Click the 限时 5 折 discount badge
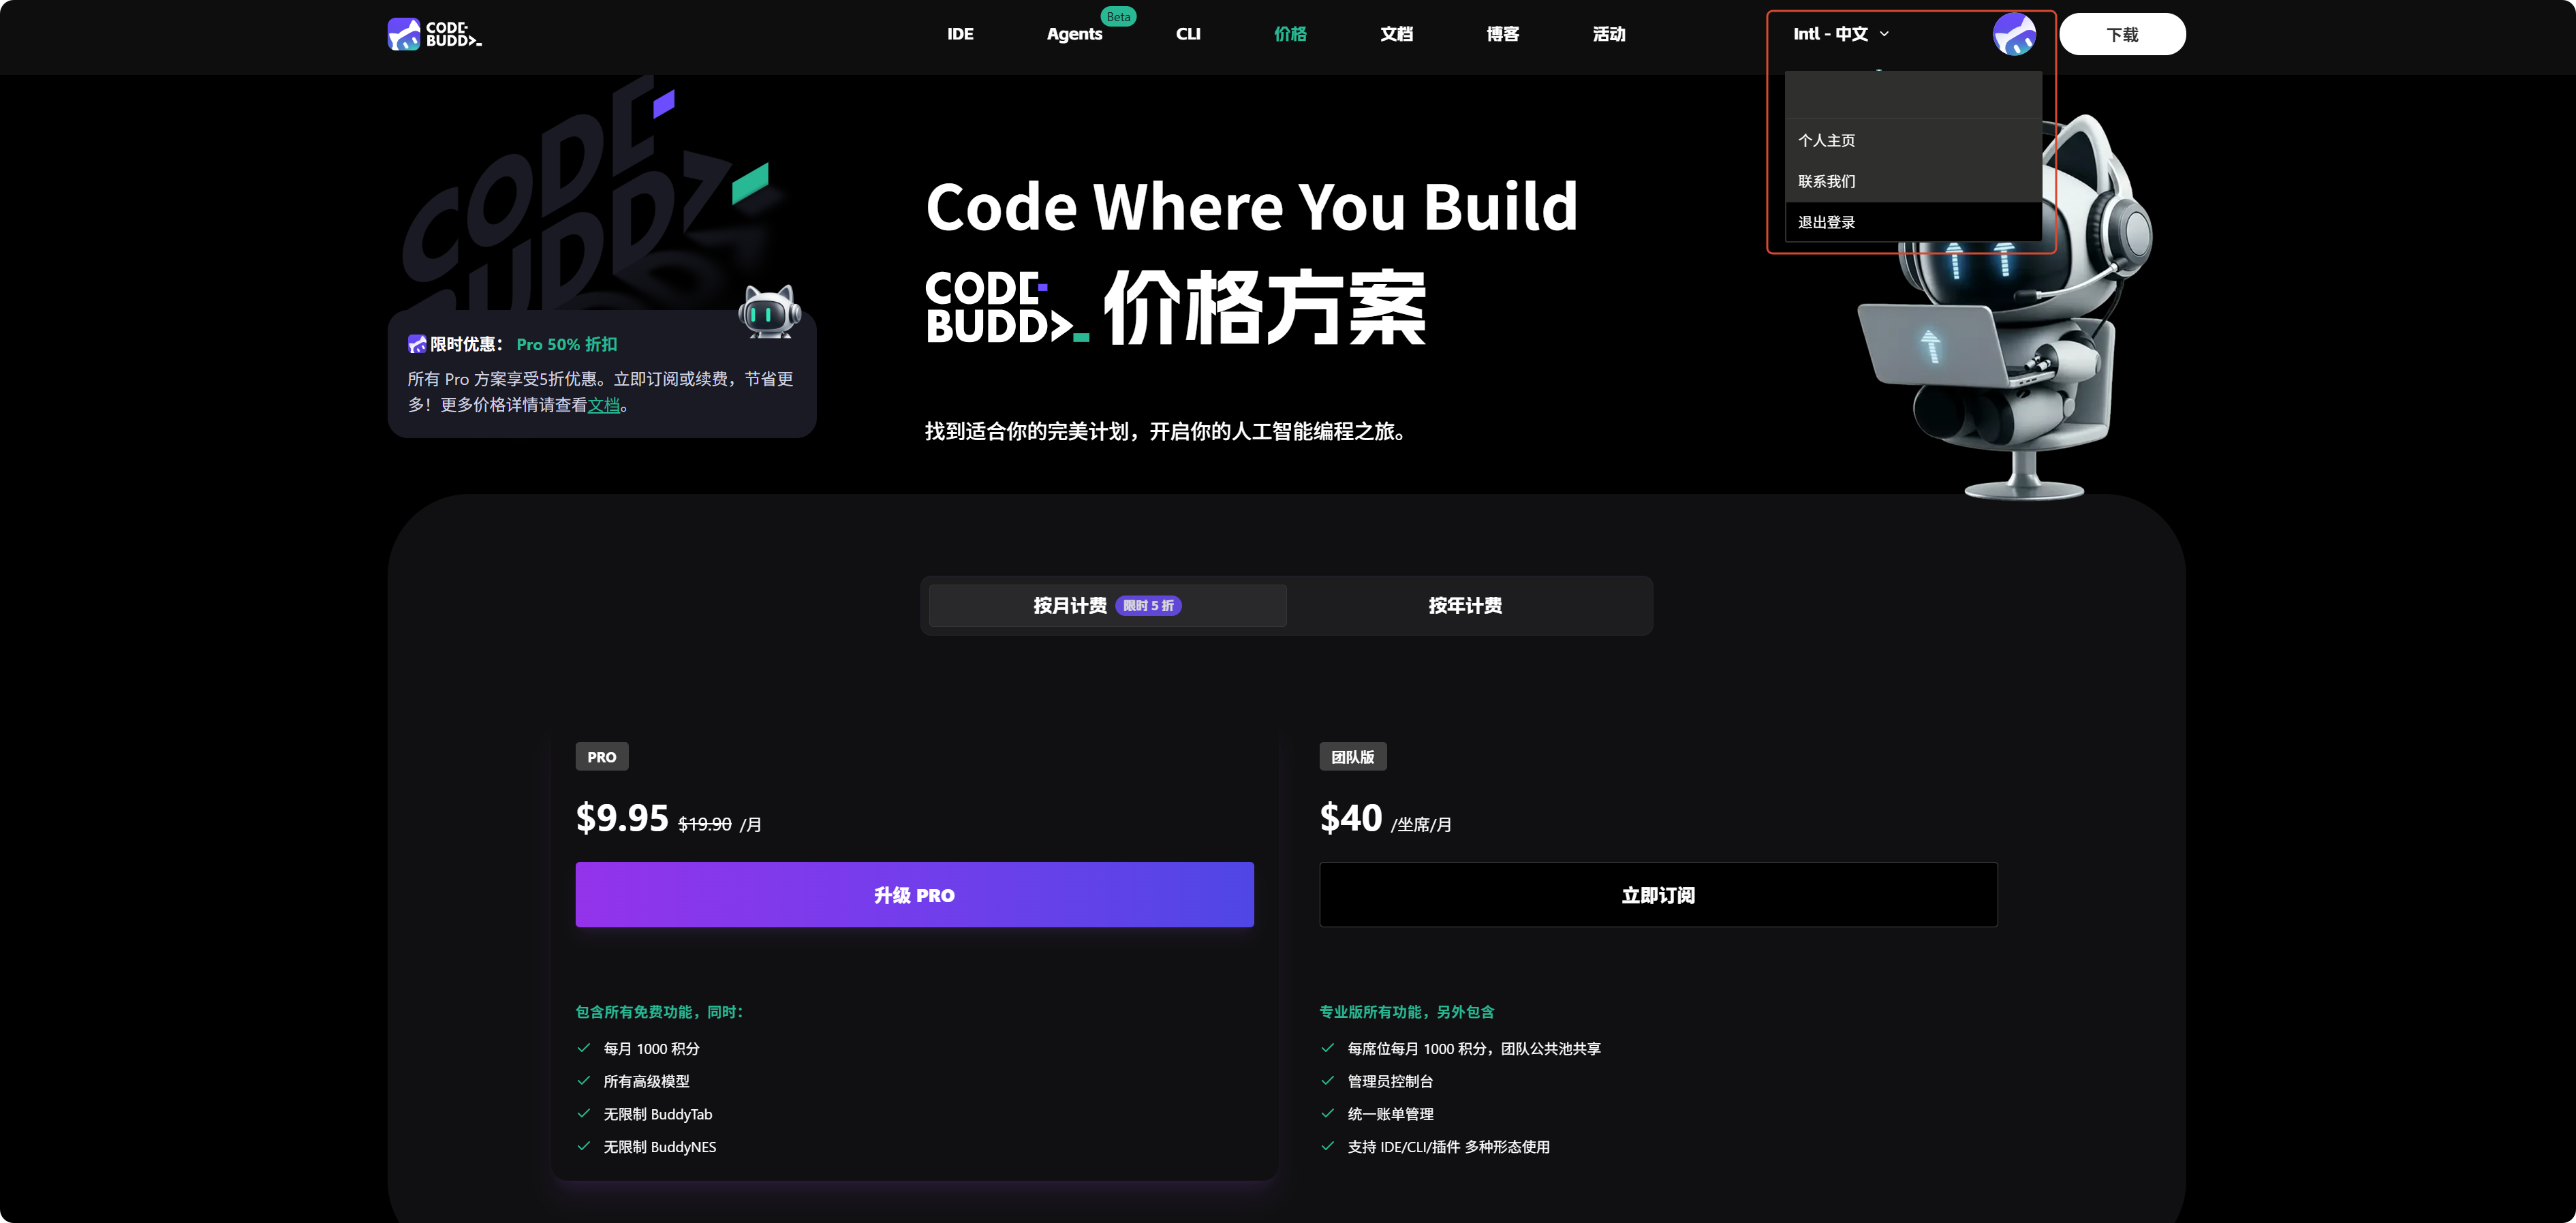 1148,605
